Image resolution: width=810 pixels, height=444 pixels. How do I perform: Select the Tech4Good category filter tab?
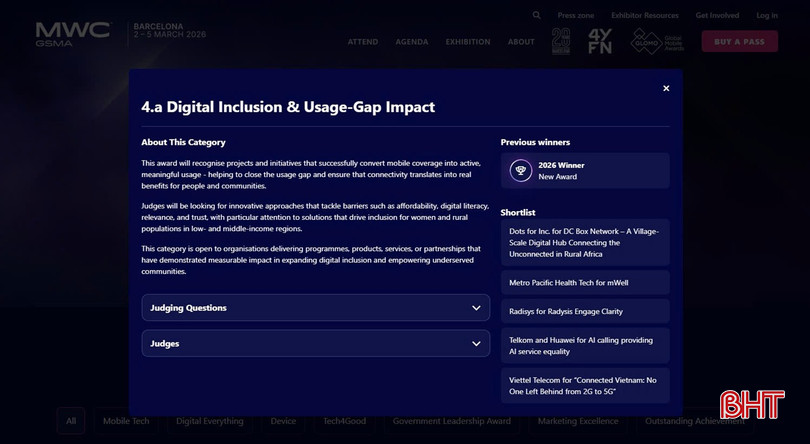click(x=345, y=421)
